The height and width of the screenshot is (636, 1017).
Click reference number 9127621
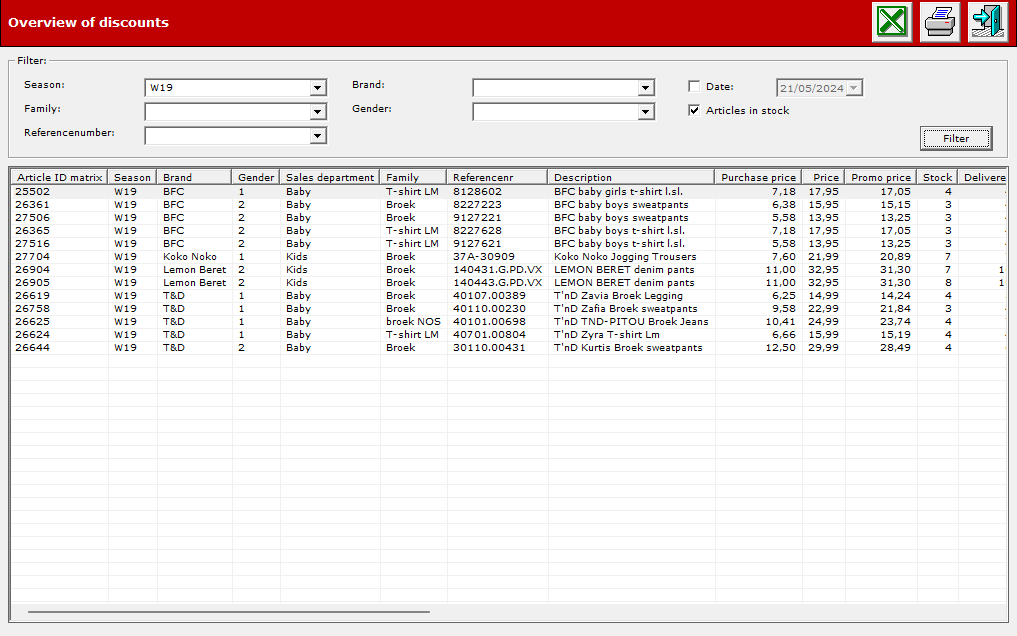pyautogui.click(x=477, y=243)
